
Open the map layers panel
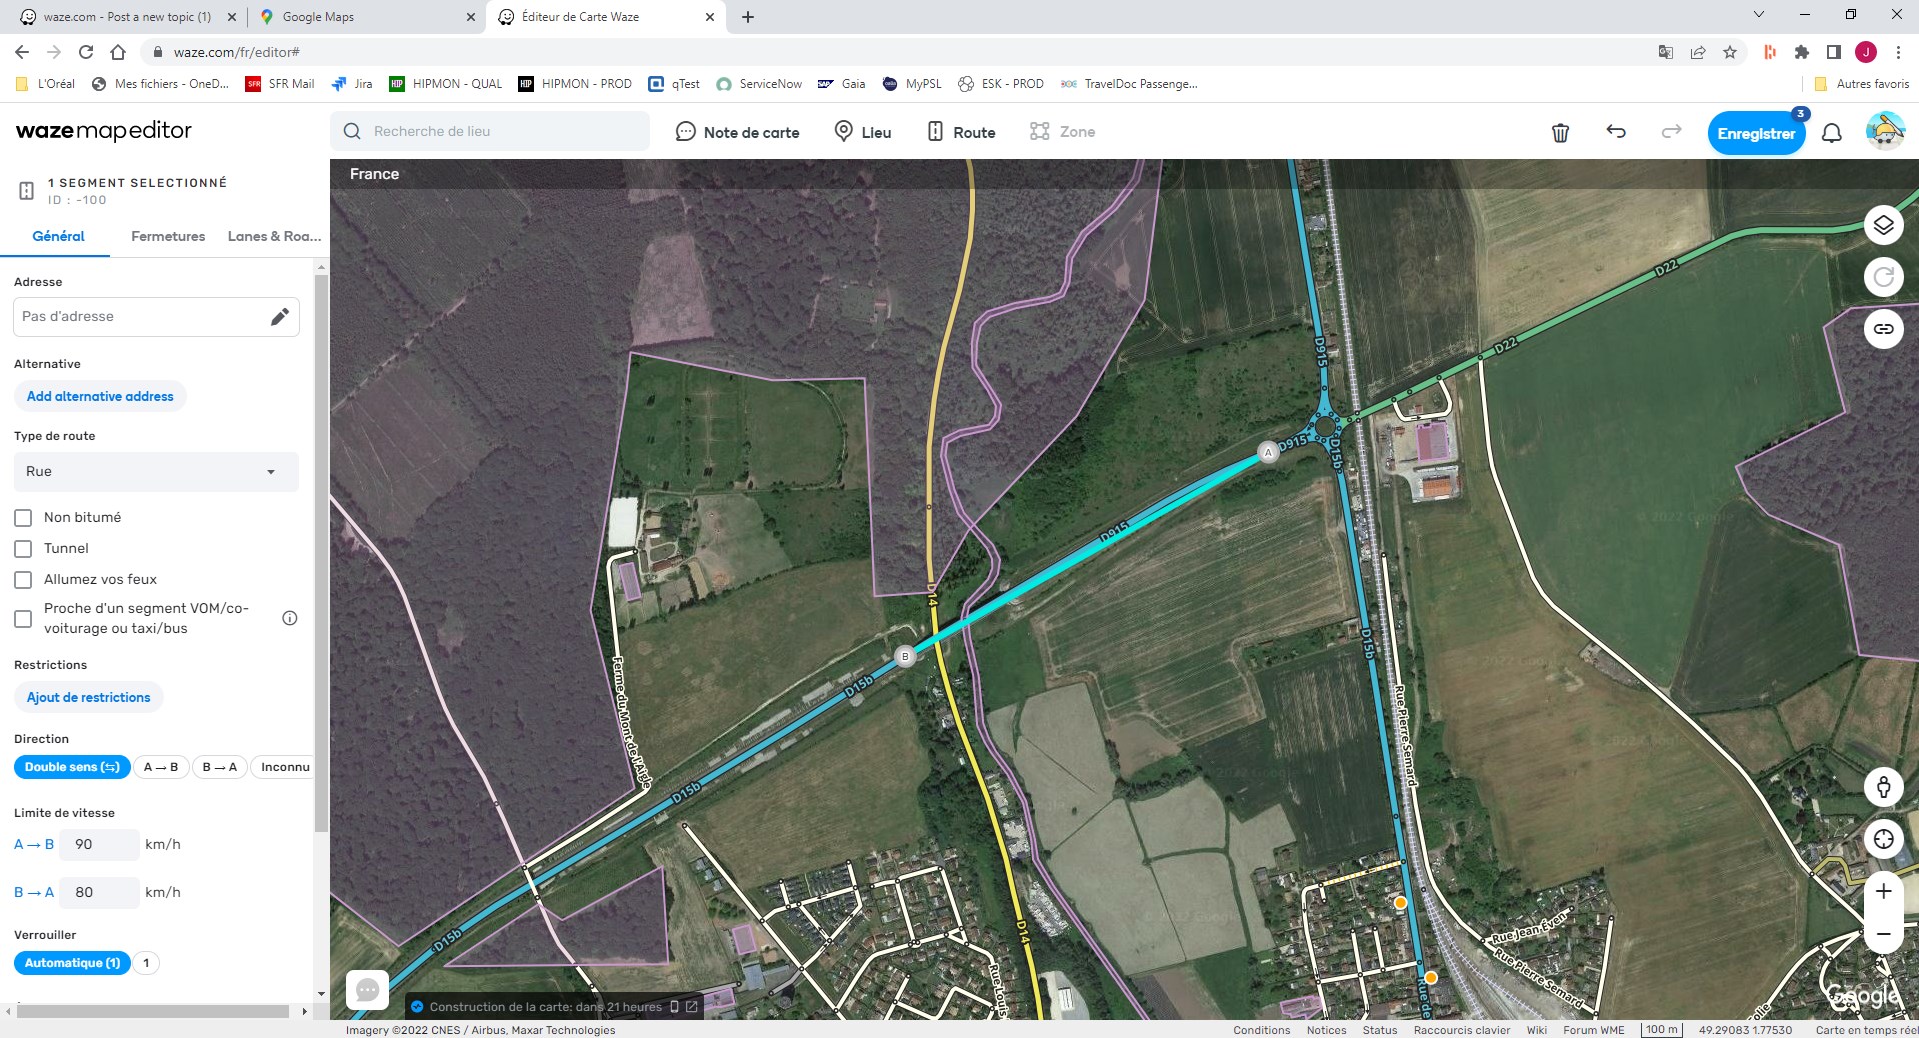tap(1883, 225)
